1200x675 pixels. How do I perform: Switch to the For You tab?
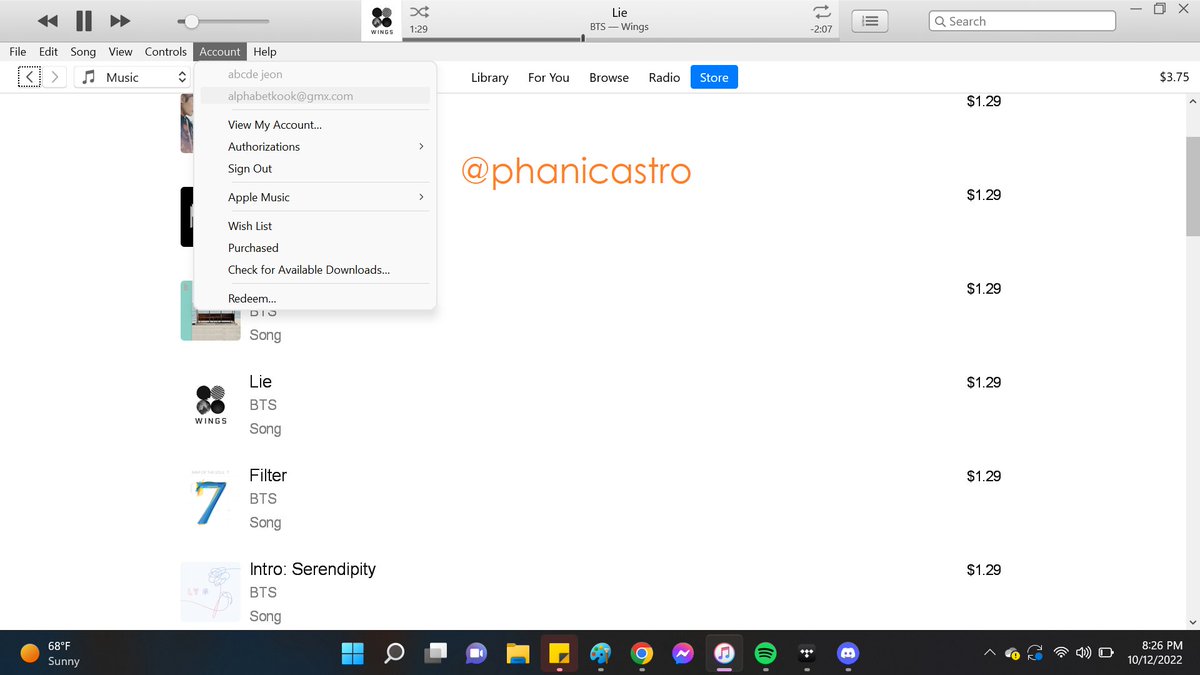point(549,77)
